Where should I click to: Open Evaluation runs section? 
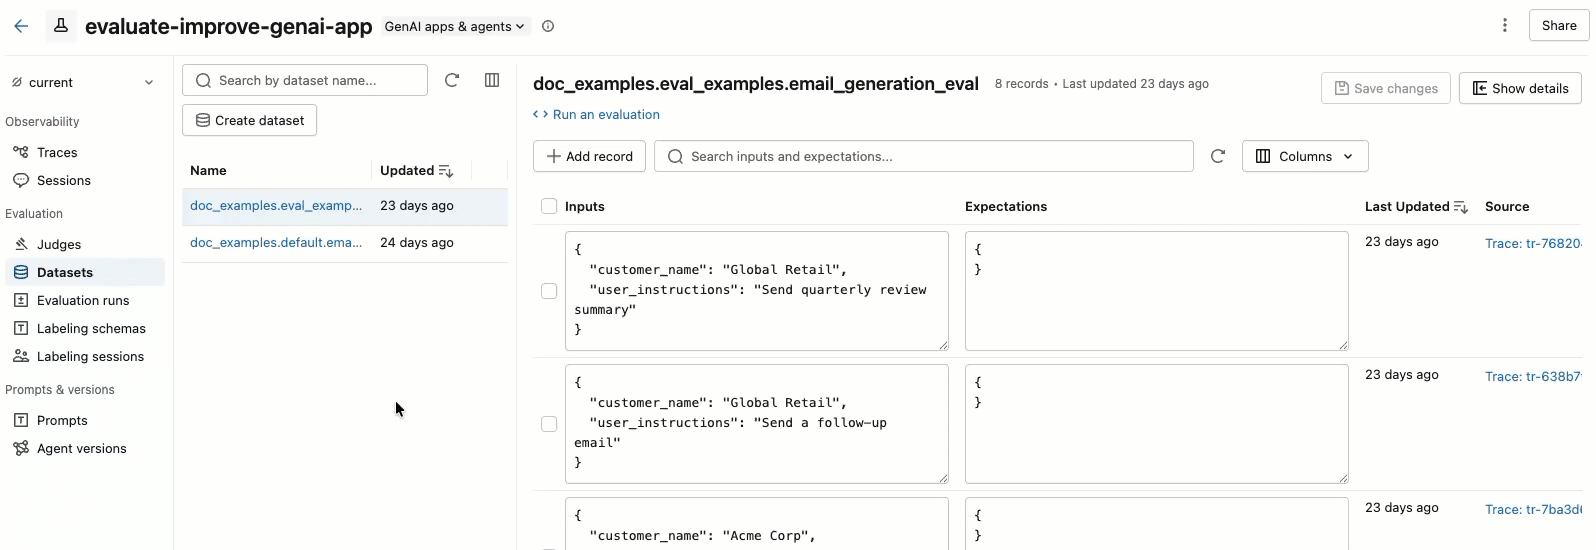(83, 300)
